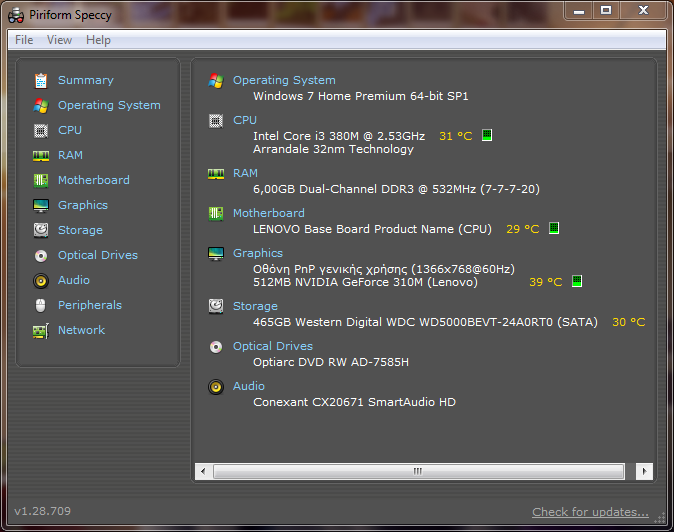Show Graphics details from sidebar
The height and width of the screenshot is (532, 674).
coord(83,205)
